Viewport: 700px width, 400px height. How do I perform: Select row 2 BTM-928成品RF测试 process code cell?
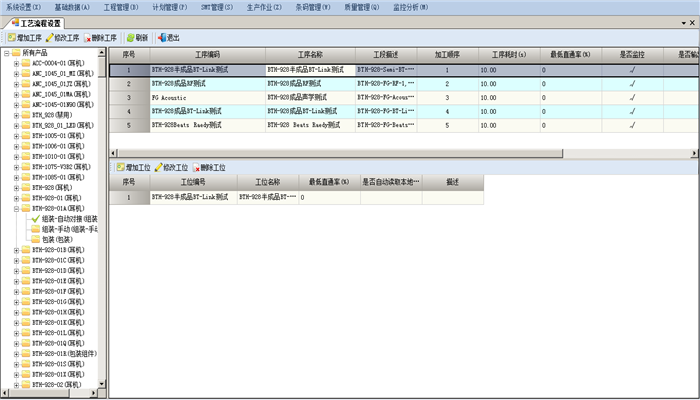point(207,84)
